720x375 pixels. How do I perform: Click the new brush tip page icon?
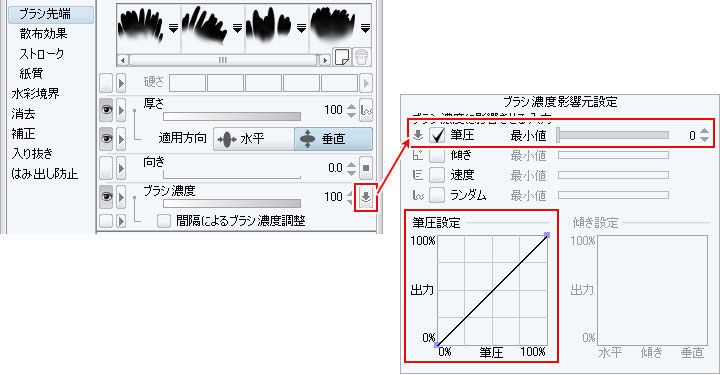342,57
